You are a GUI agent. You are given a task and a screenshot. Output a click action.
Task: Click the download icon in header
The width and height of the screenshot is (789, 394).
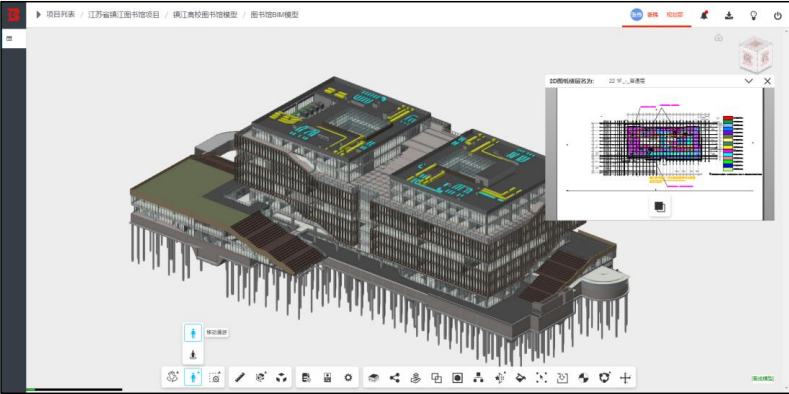point(729,15)
